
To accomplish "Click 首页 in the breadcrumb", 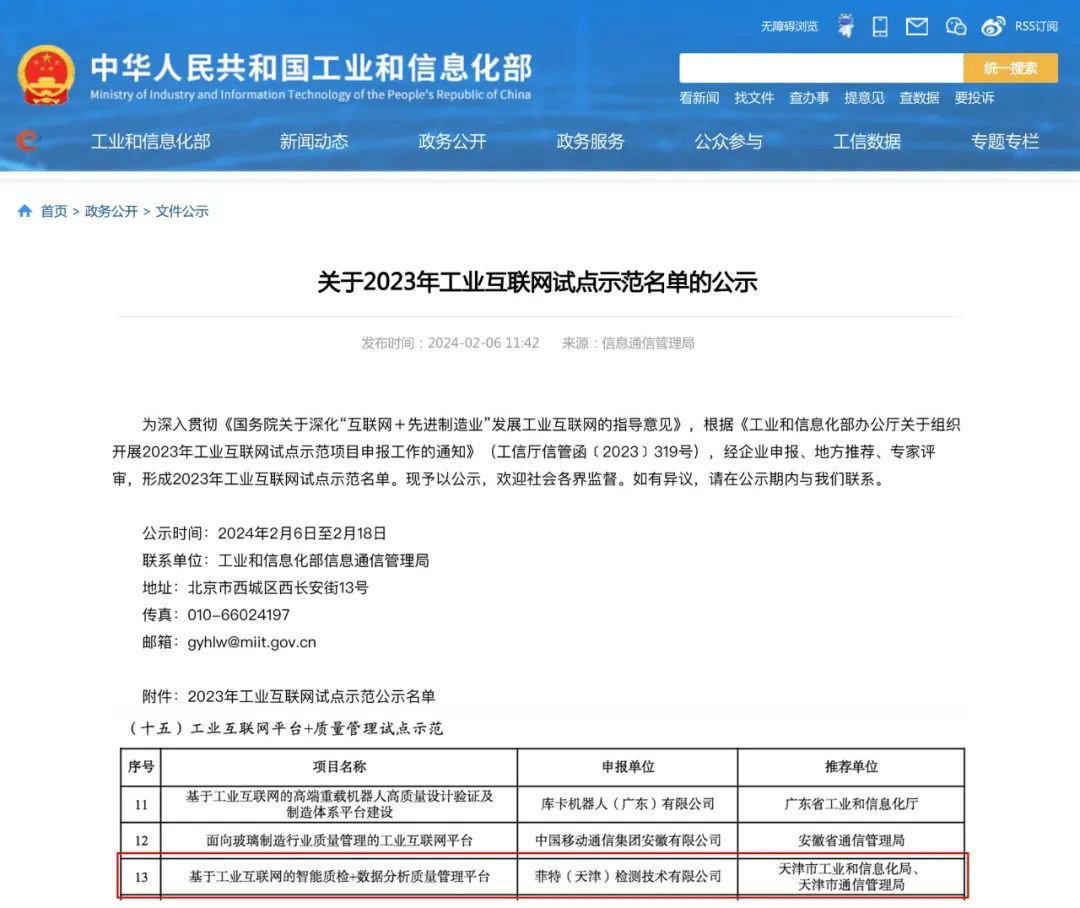I will [54, 211].
